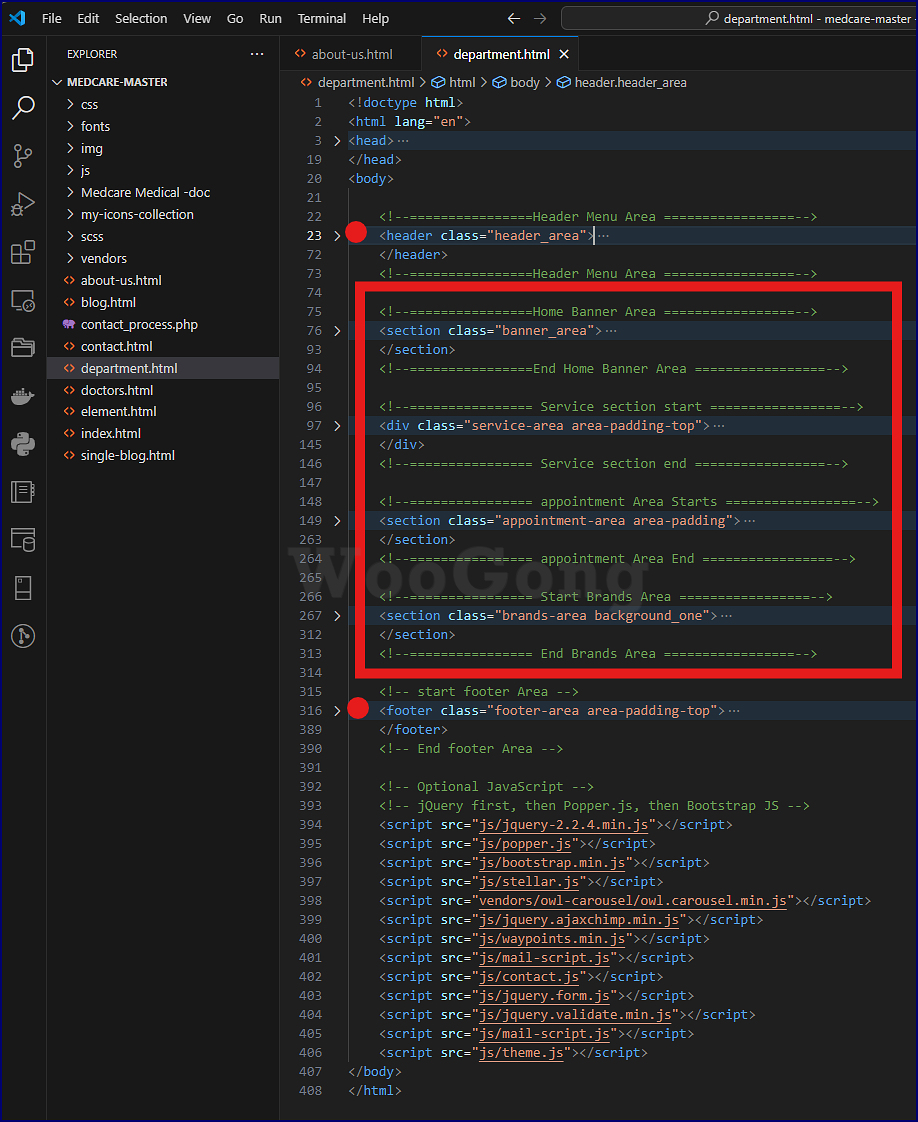Open blog.html from the Explorer
This screenshot has width=918, height=1122.
[163, 303]
